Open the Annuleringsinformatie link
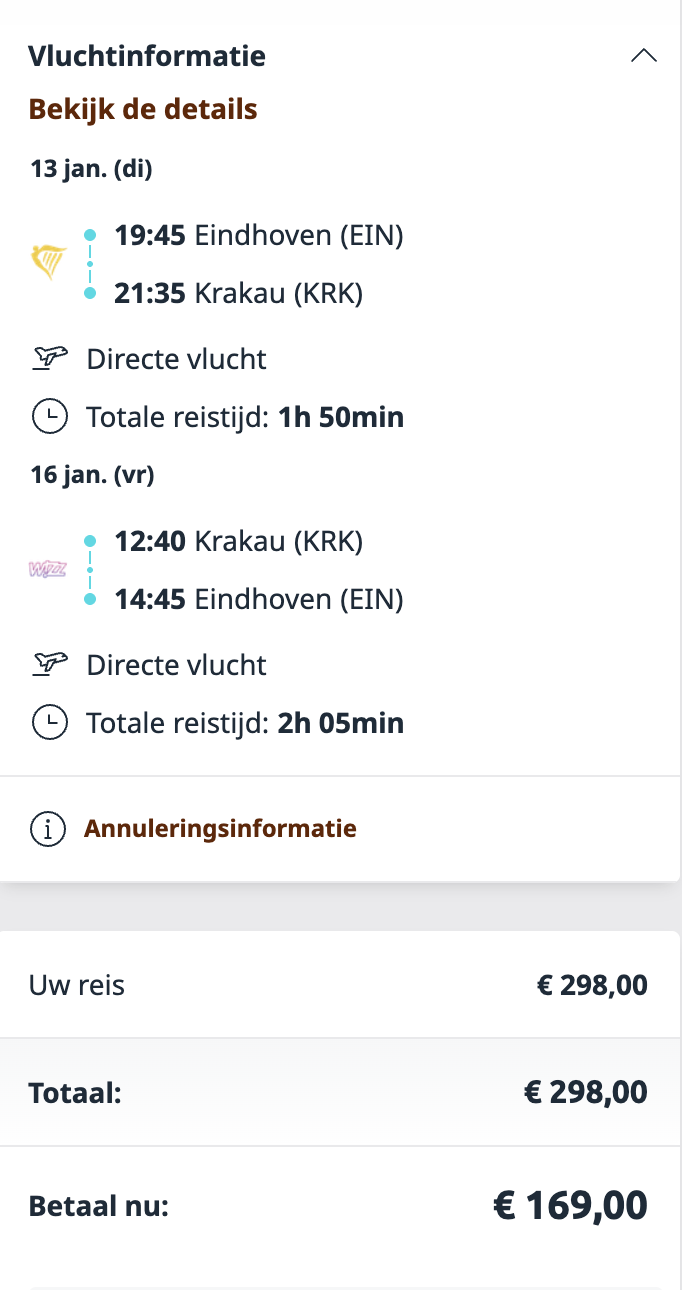The image size is (682, 1290). point(220,829)
